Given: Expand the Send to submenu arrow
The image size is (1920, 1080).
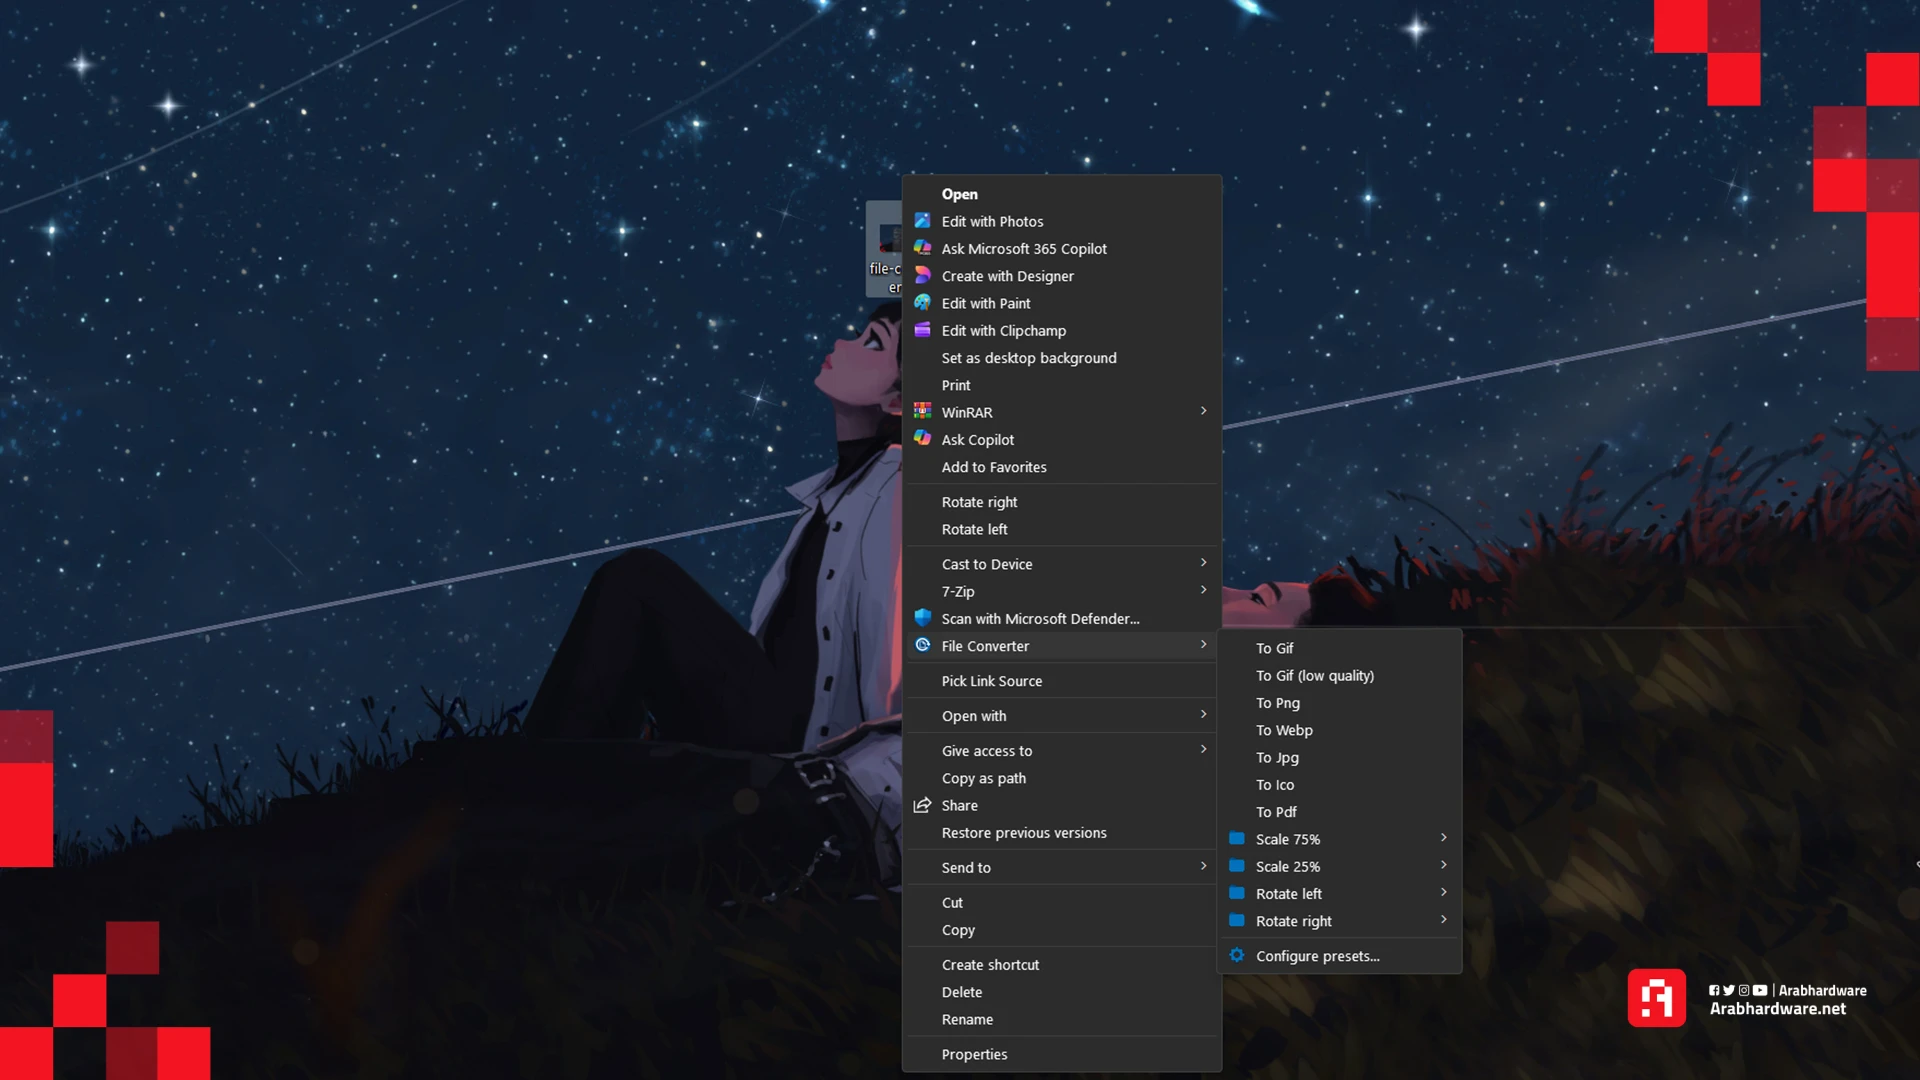Looking at the screenshot, I should point(1203,866).
